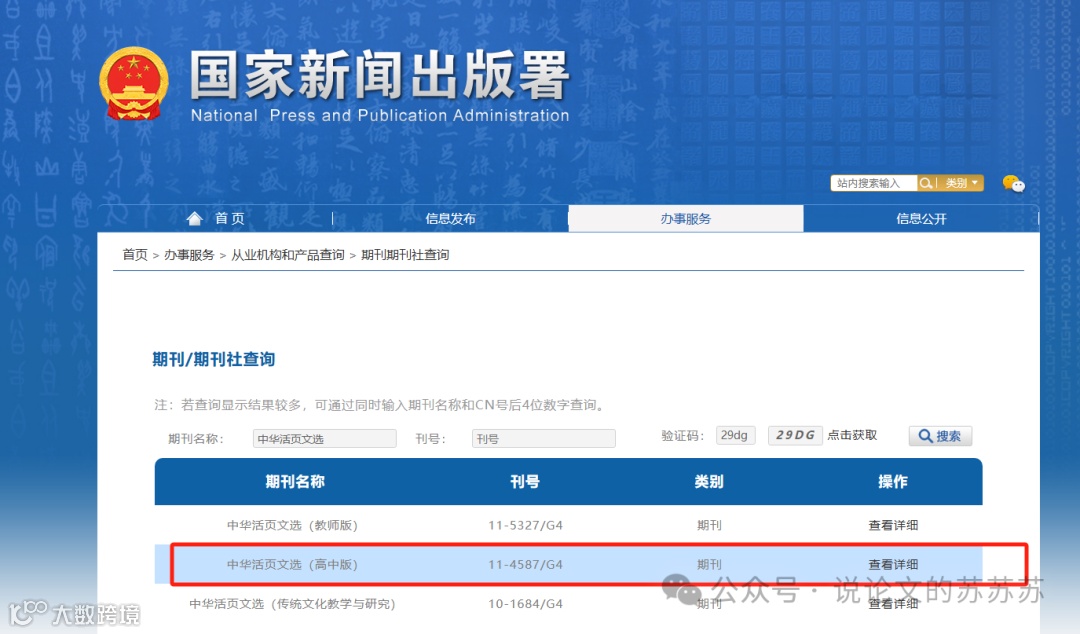The image size is (1080, 634).
Task: Open the 信息发布 navigation tab
Action: [x=450, y=218]
